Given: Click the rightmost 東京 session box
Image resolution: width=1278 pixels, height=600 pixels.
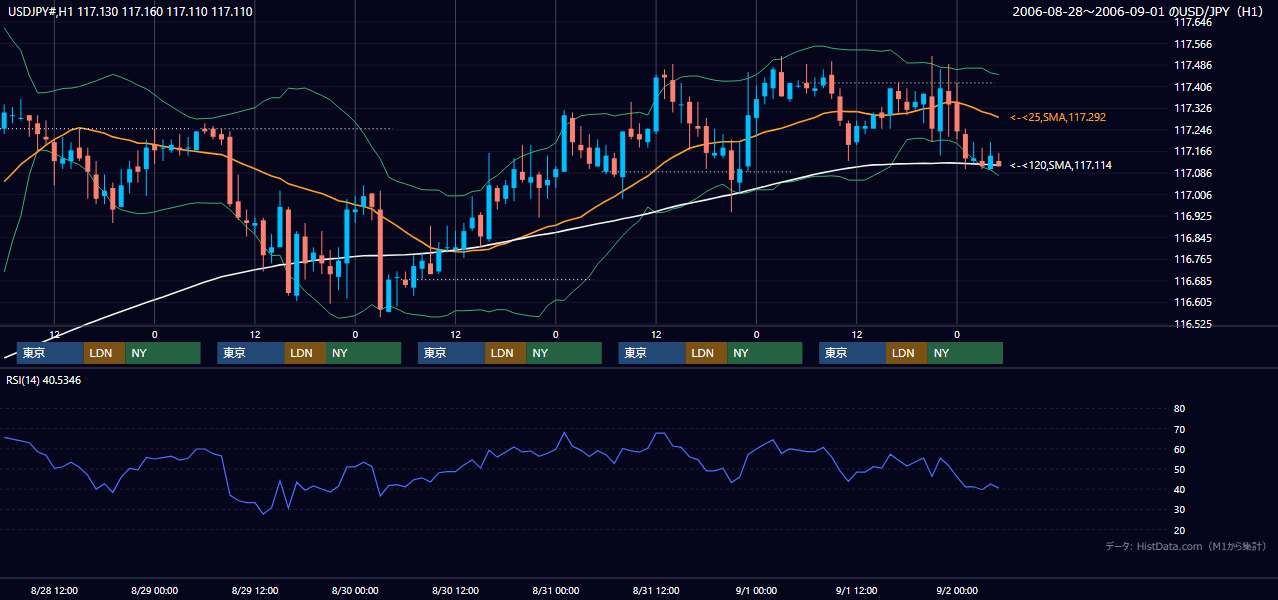Looking at the screenshot, I should pos(853,353).
